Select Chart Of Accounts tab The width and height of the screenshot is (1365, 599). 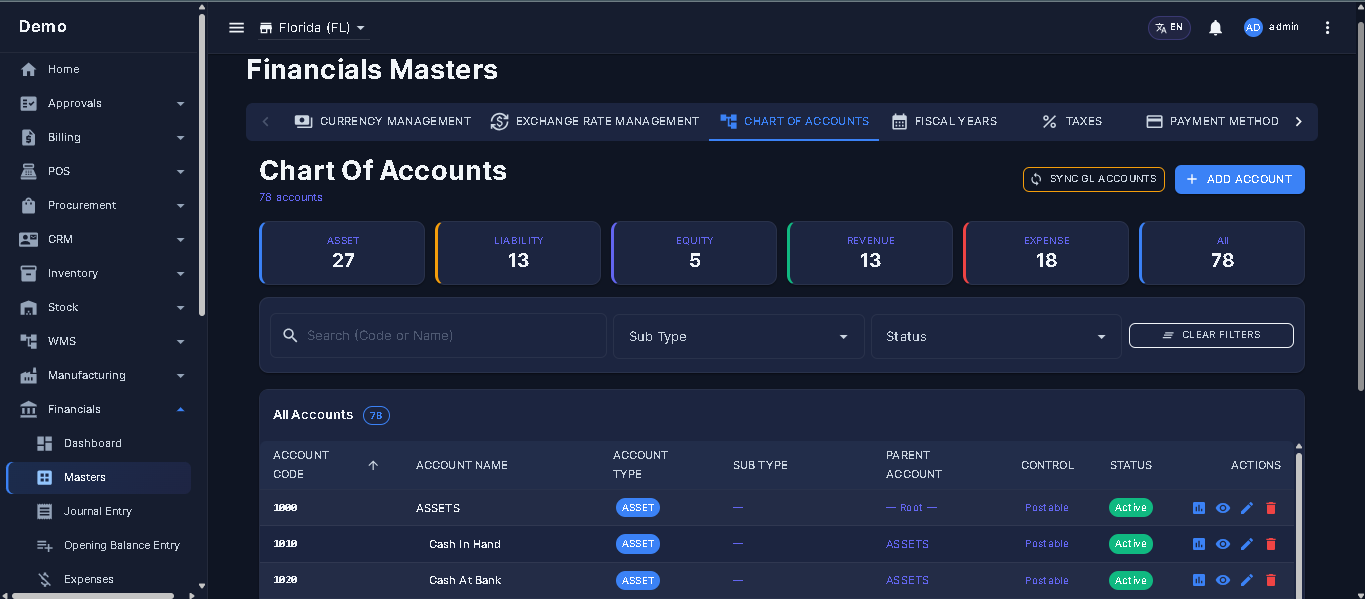(x=794, y=121)
